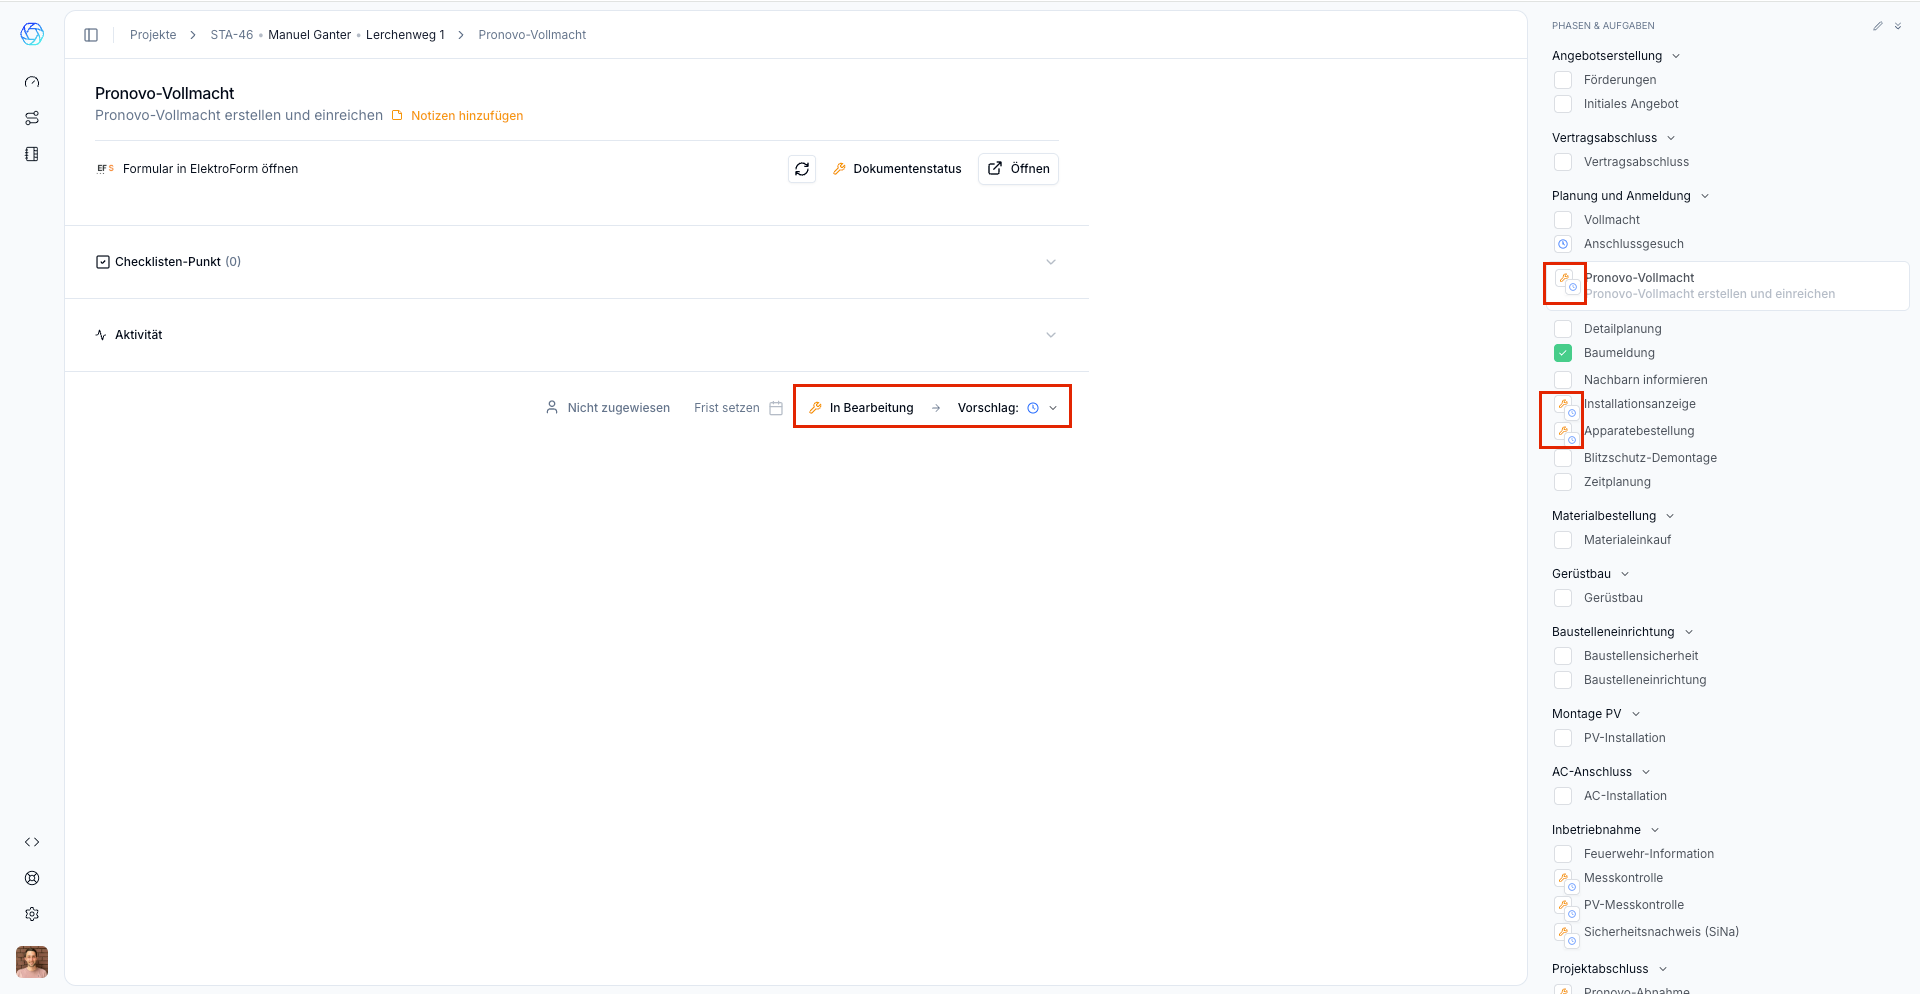Image resolution: width=1920 pixels, height=994 pixels.
Task: Tick the Materialeinkauf checkbox
Action: 1563,540
